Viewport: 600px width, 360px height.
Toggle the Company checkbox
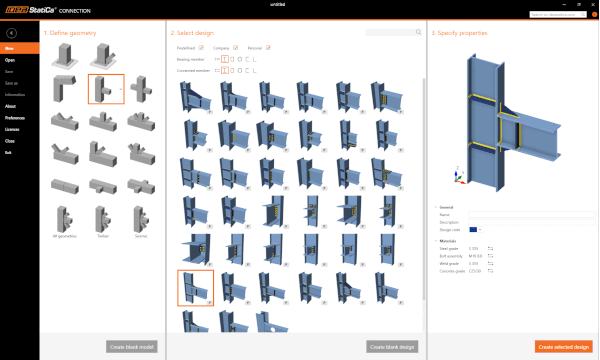tap(235, 48)
